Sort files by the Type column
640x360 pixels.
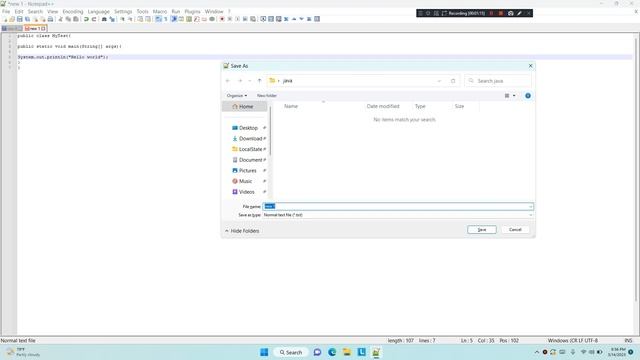pos(420,106)
